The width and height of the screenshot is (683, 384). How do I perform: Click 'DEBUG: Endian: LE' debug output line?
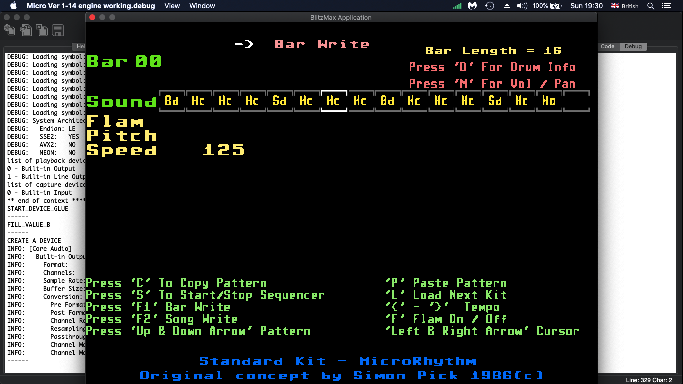[x=41, y=128]
